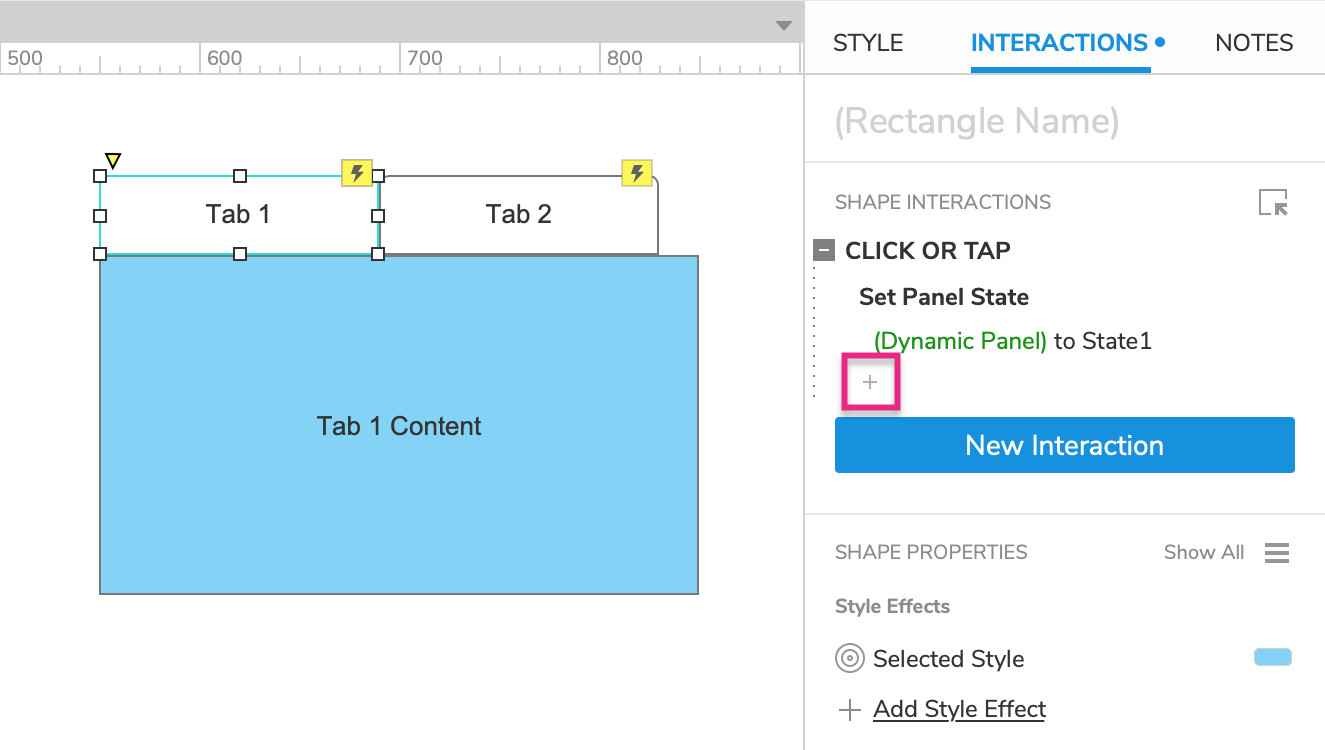Collapse the Click or Tap interaction

825,251
